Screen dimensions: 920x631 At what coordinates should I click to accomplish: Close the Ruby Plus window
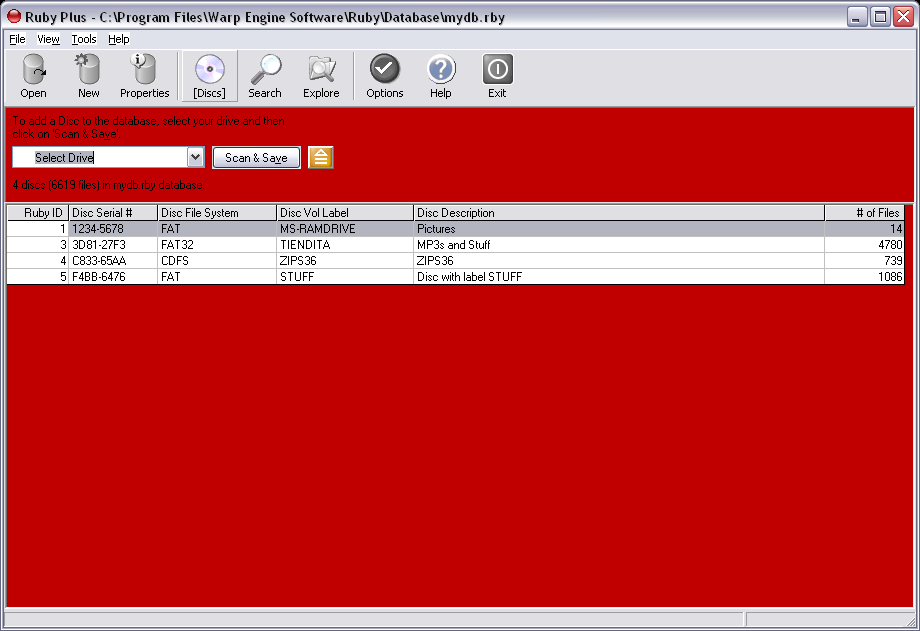[x=903, y=17]
